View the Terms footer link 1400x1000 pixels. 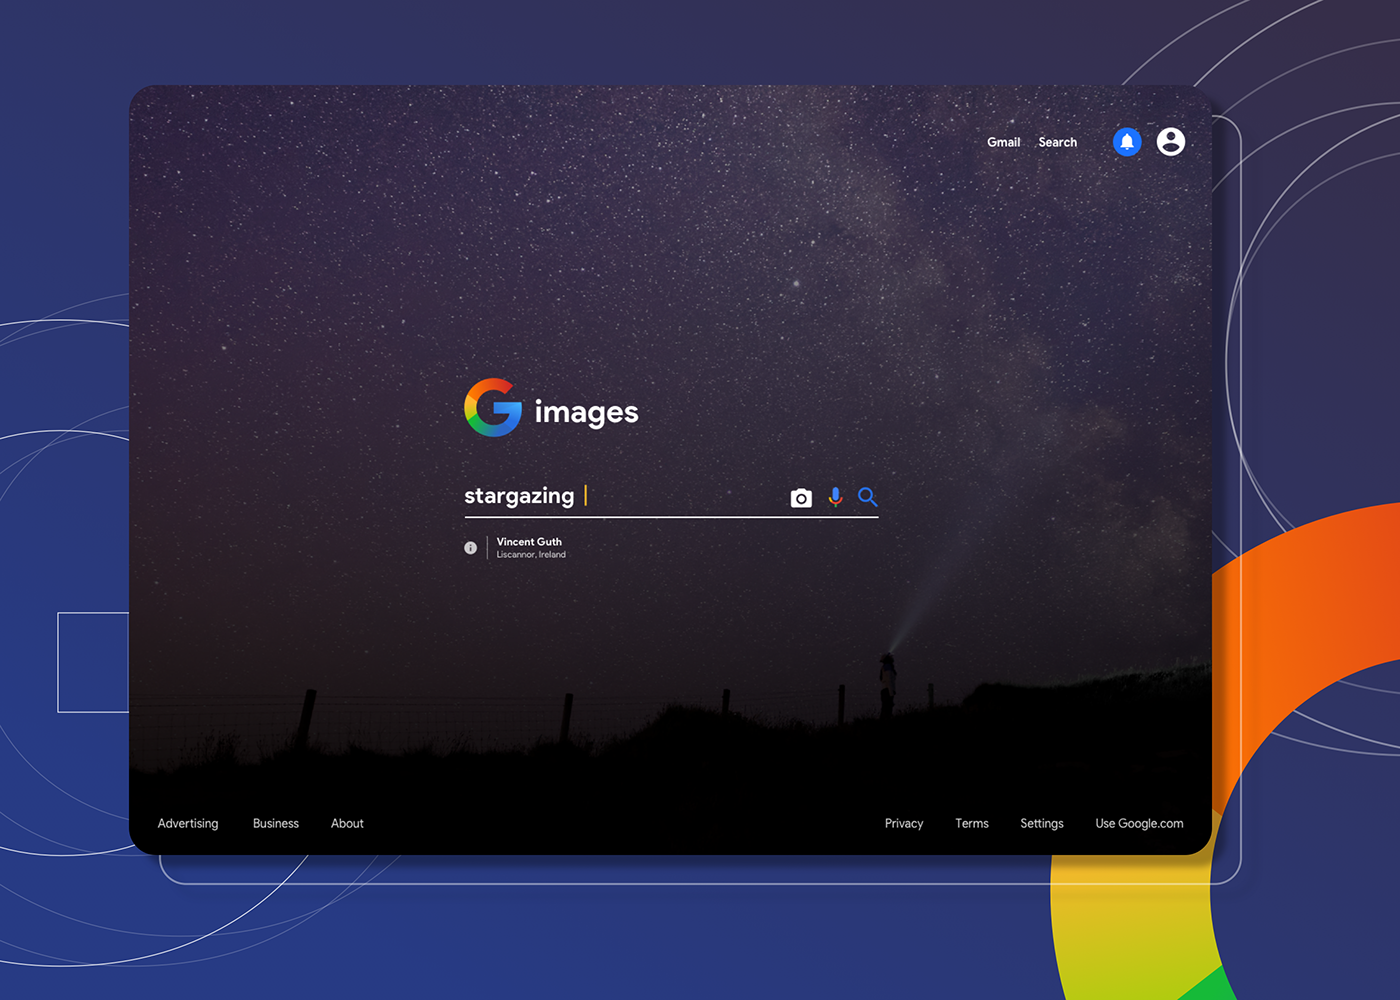(x=972, y=823)
